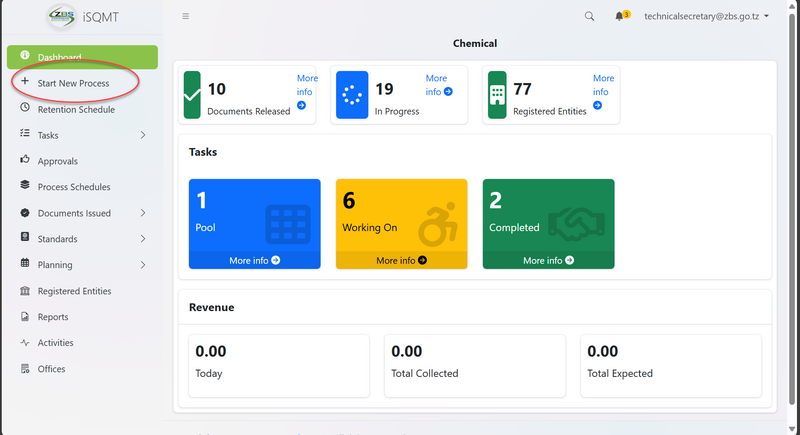Click the Retention Schedule clock icon

point(25,109)
